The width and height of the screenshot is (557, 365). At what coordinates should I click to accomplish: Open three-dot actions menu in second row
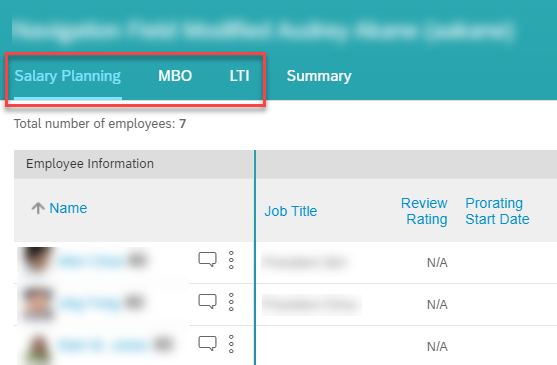pyautogui.click(x=231, y=302)
